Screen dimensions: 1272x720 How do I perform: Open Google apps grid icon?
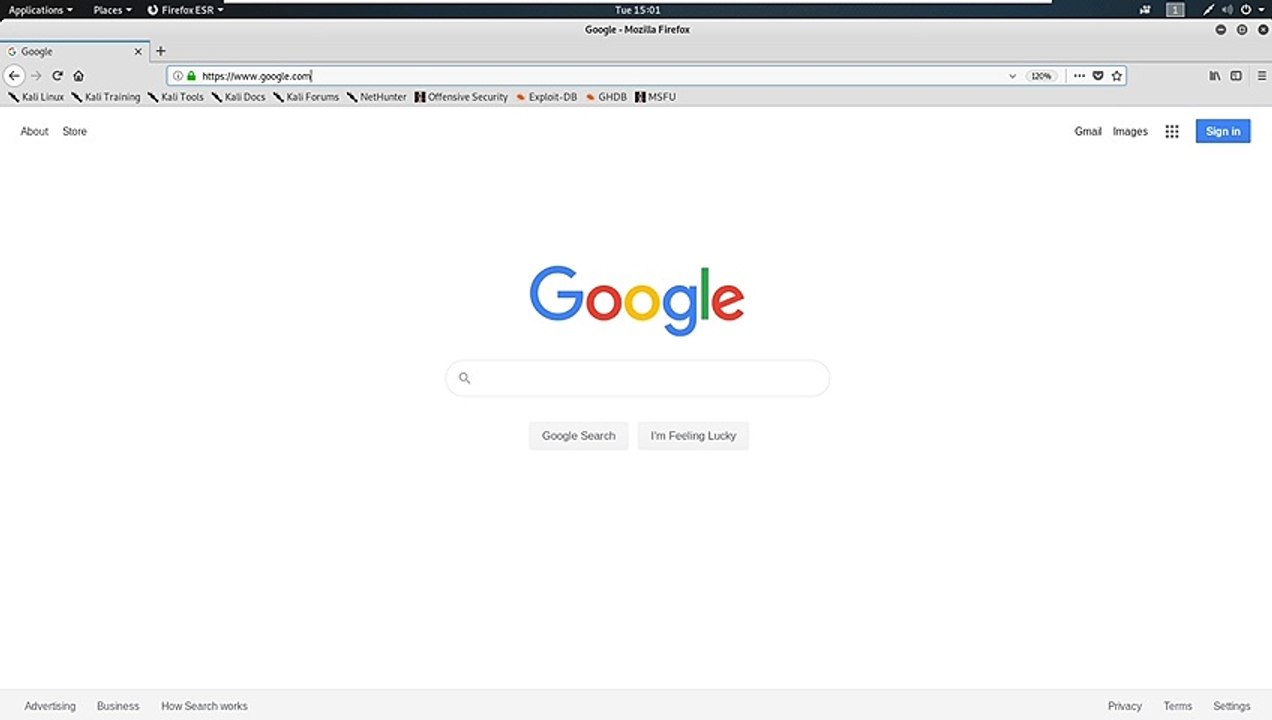[1172, 131]
